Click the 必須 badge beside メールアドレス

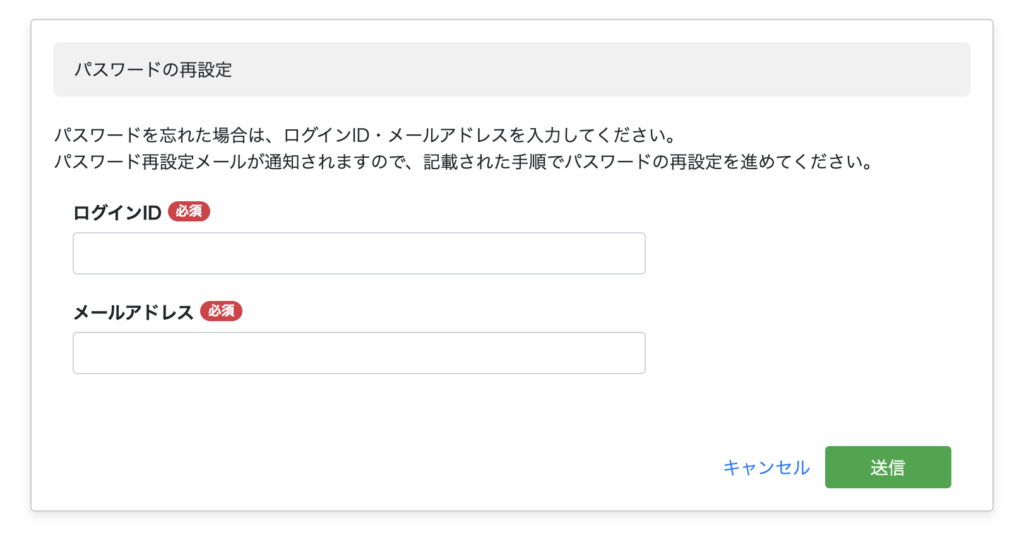[221, 311]
